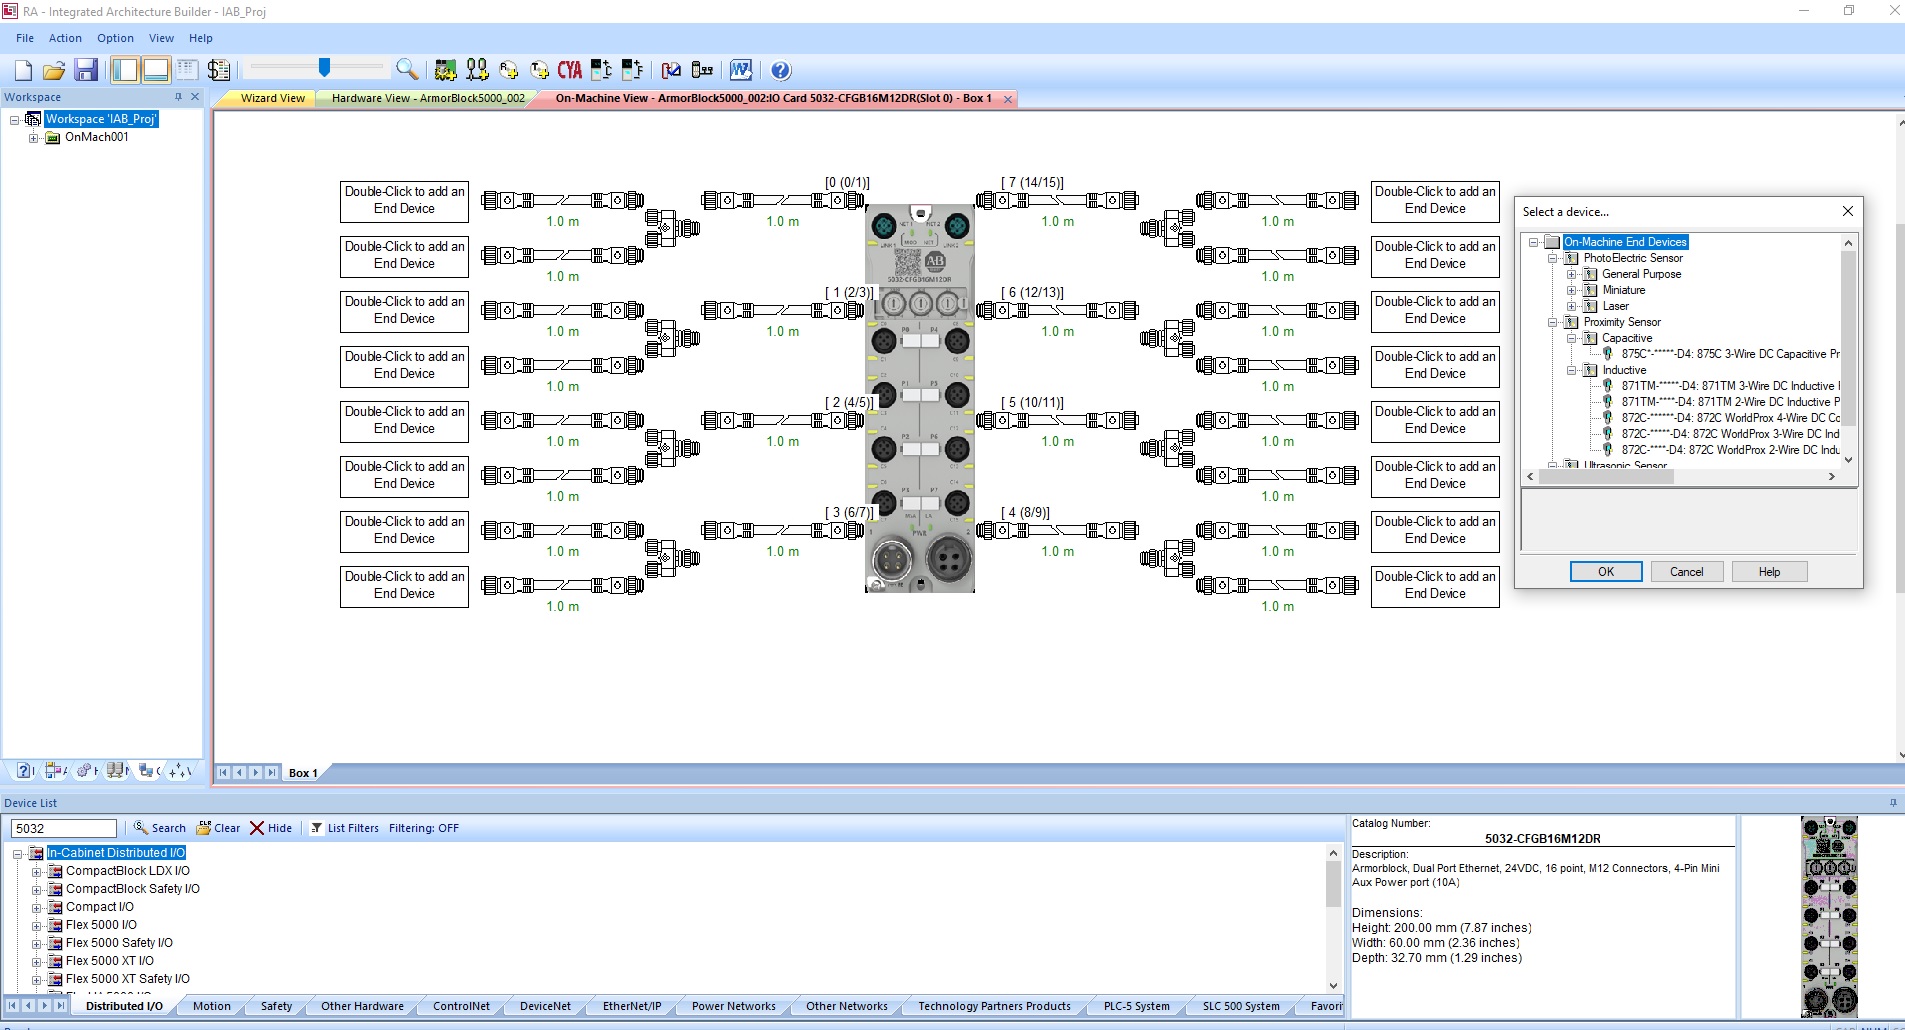Click the controller C configuration icon
The image size is (1905, 1030).
click(x=601, y=70)
